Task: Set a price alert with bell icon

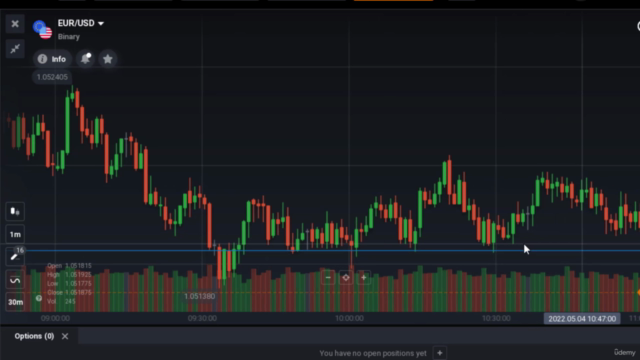Action: [85, 59]
